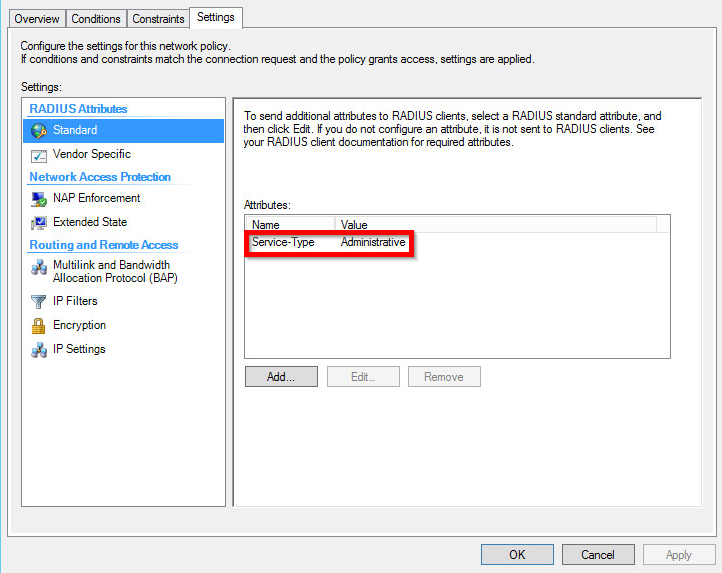Click the Extended State monitor icon
Viewport: 722px width, 573px height.
tap(39, 223)
